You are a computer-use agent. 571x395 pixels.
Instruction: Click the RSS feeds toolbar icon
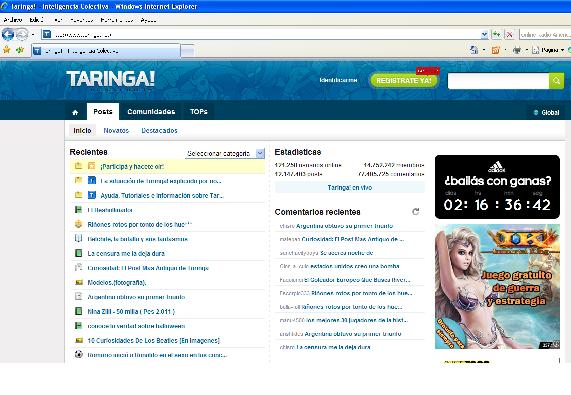(x=496, y=50)
